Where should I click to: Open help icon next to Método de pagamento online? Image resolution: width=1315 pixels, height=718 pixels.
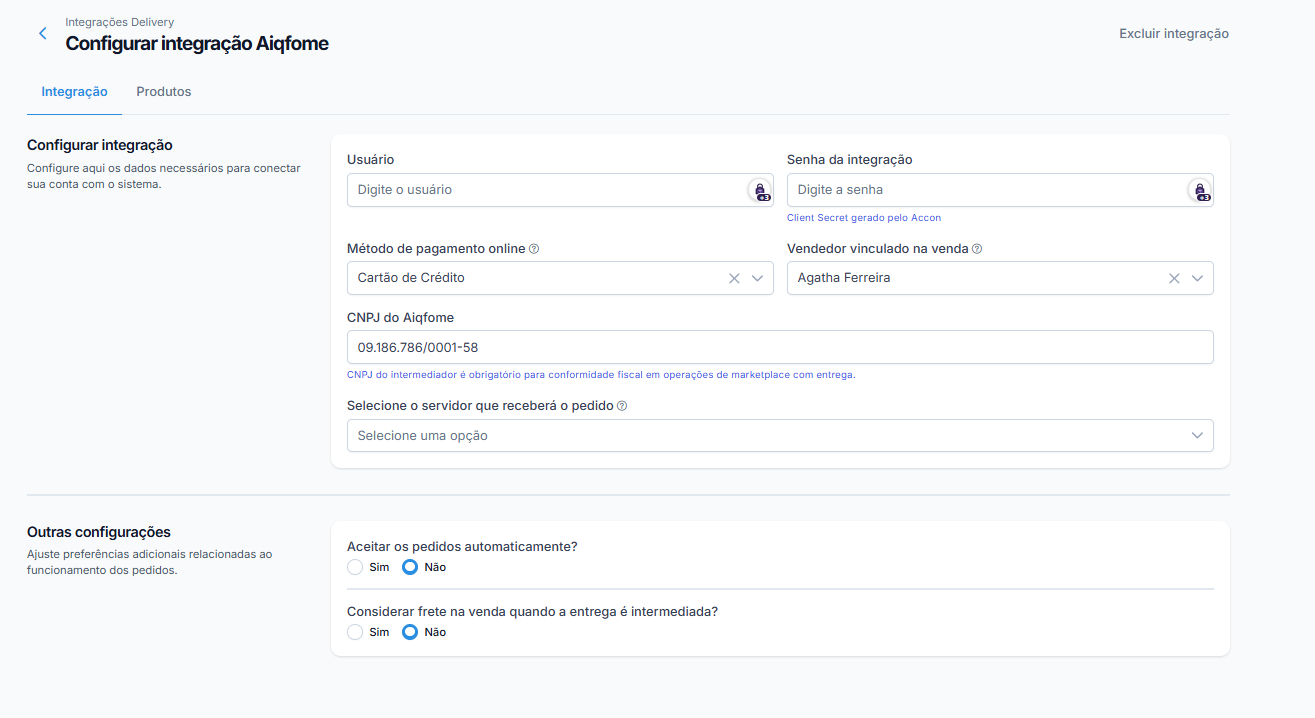tap(534, 249)
